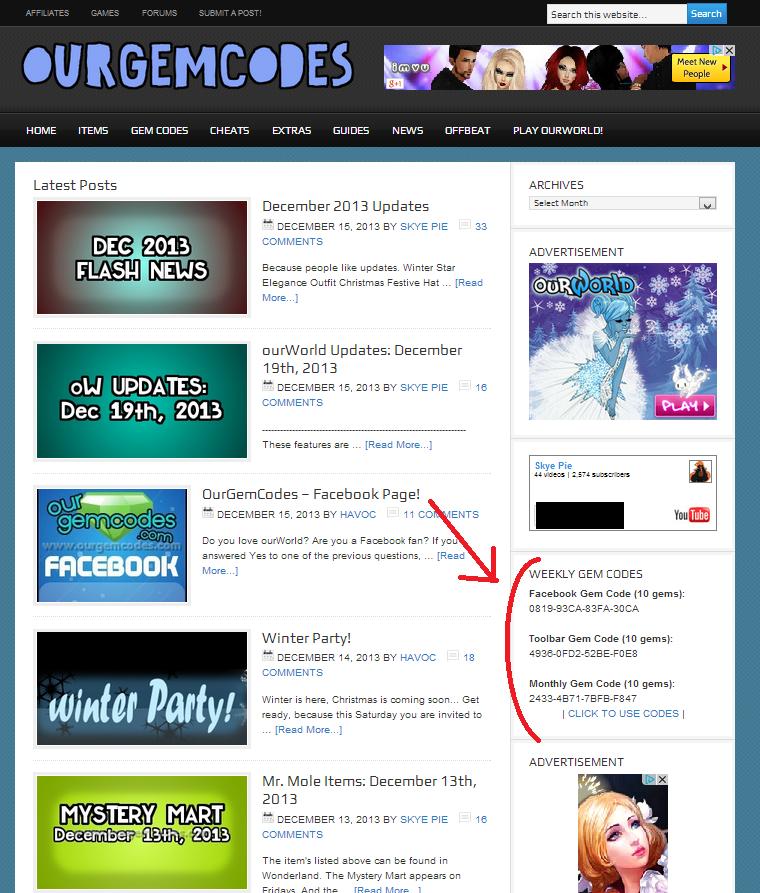Viewport: 760px width, 893px height.
Task: Open the Forums link in top bar
Action: click(x=159, y=13)
